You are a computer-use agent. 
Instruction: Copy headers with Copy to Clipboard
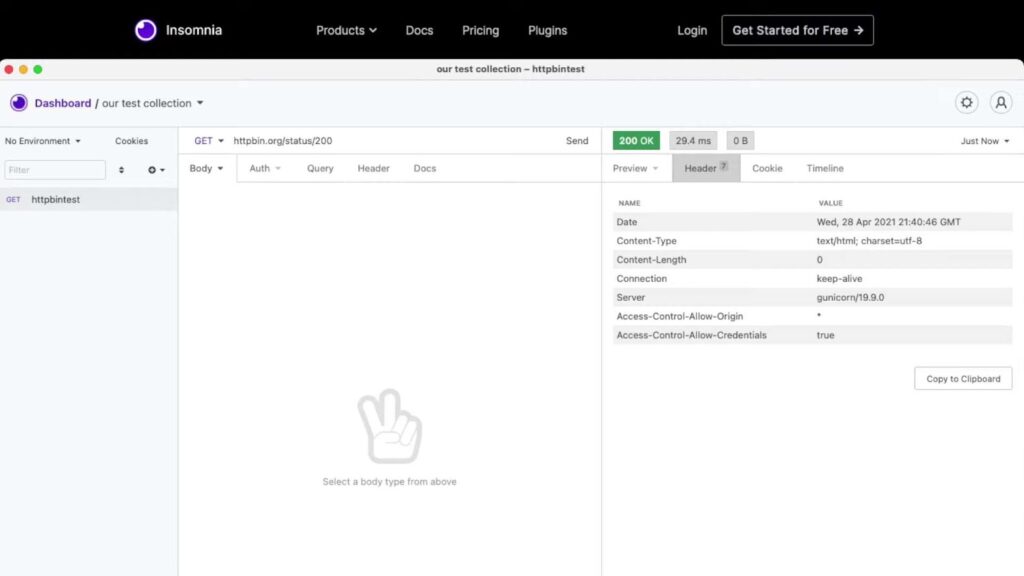point(963,379)
